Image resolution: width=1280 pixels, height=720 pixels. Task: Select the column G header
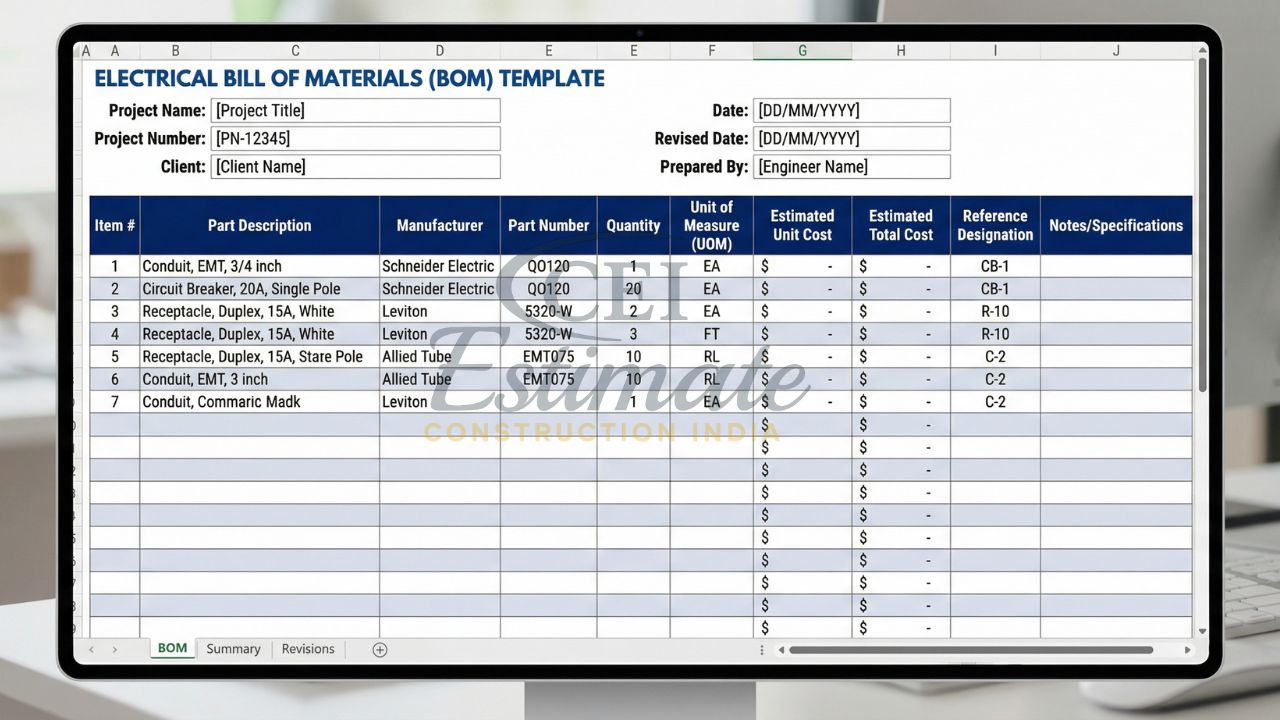point(802,49)
